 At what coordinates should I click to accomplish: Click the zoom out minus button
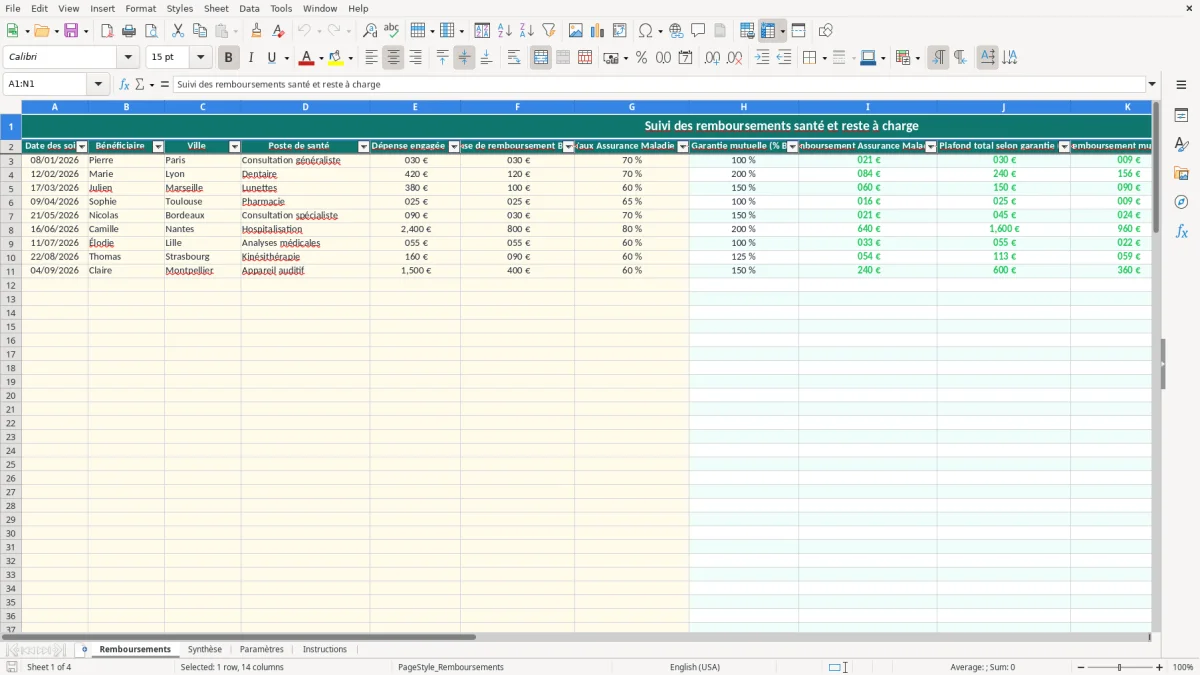1081,667
